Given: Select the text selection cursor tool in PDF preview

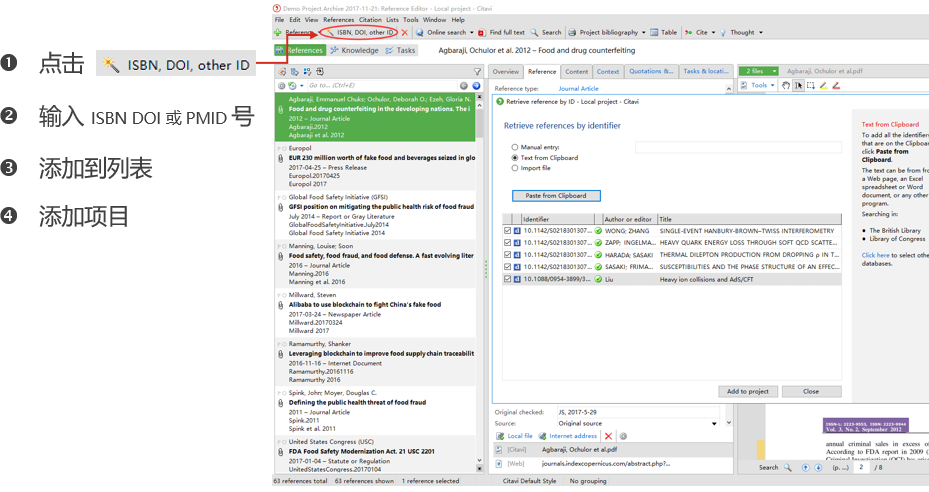Looking at the screenshot, I should click(798, 85).
